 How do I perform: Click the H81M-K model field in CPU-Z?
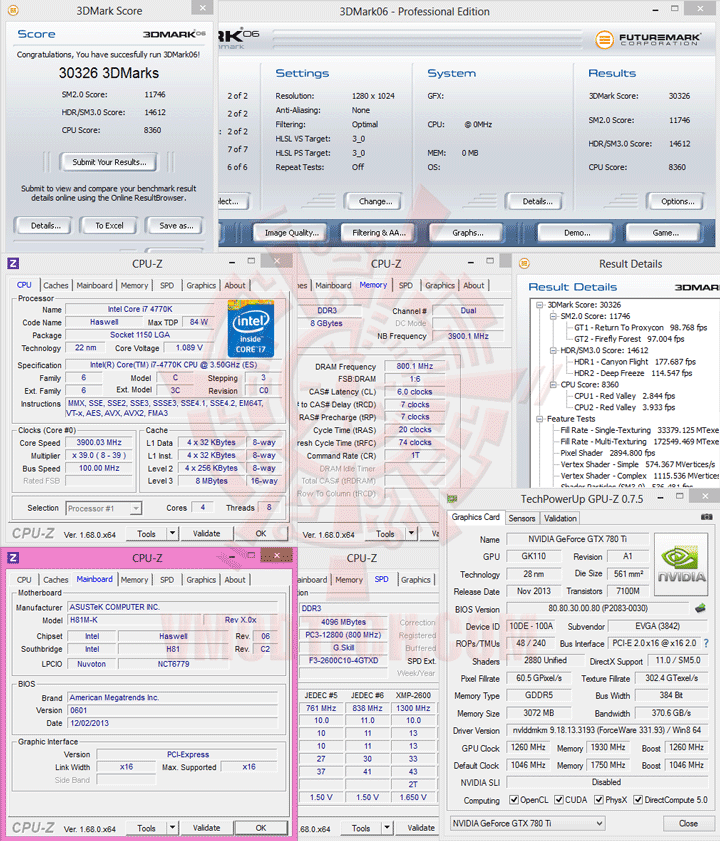(x=135, y=619)
